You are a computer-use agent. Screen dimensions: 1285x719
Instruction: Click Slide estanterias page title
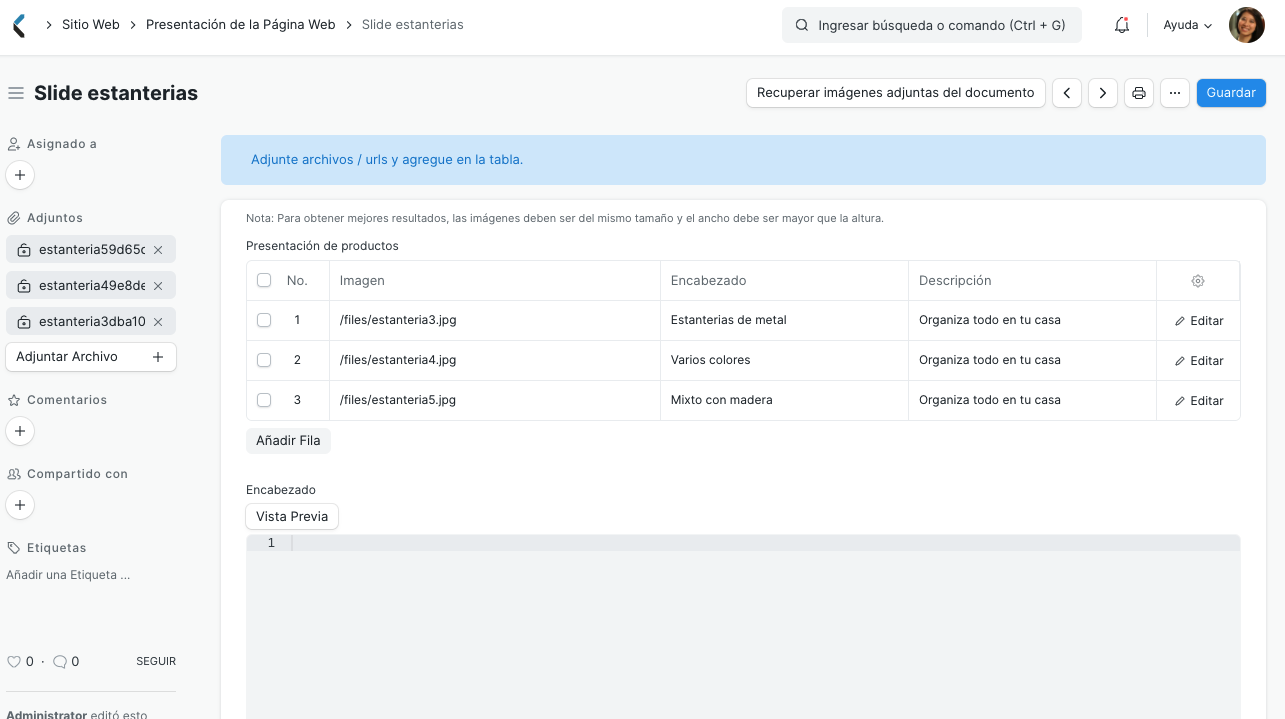(116, 93)
